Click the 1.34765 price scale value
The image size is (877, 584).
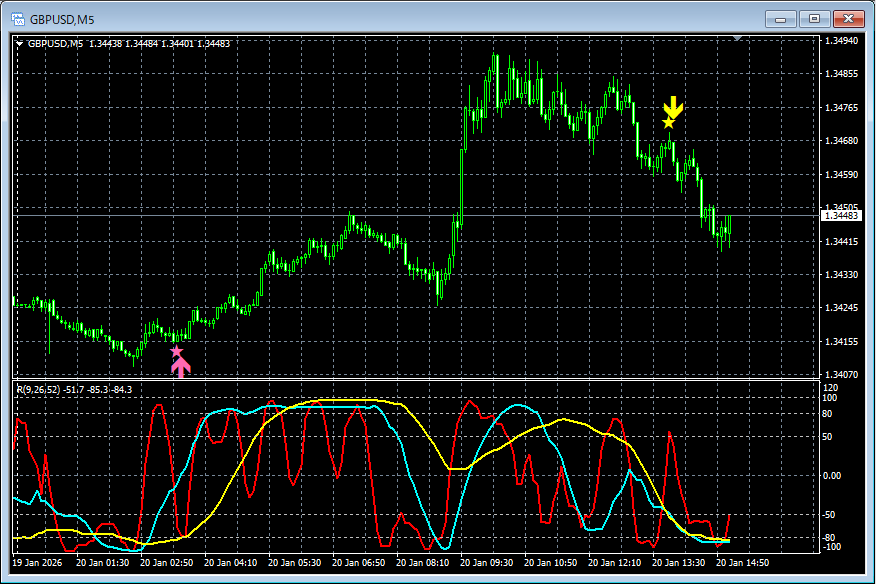click(x=841, y=107)
